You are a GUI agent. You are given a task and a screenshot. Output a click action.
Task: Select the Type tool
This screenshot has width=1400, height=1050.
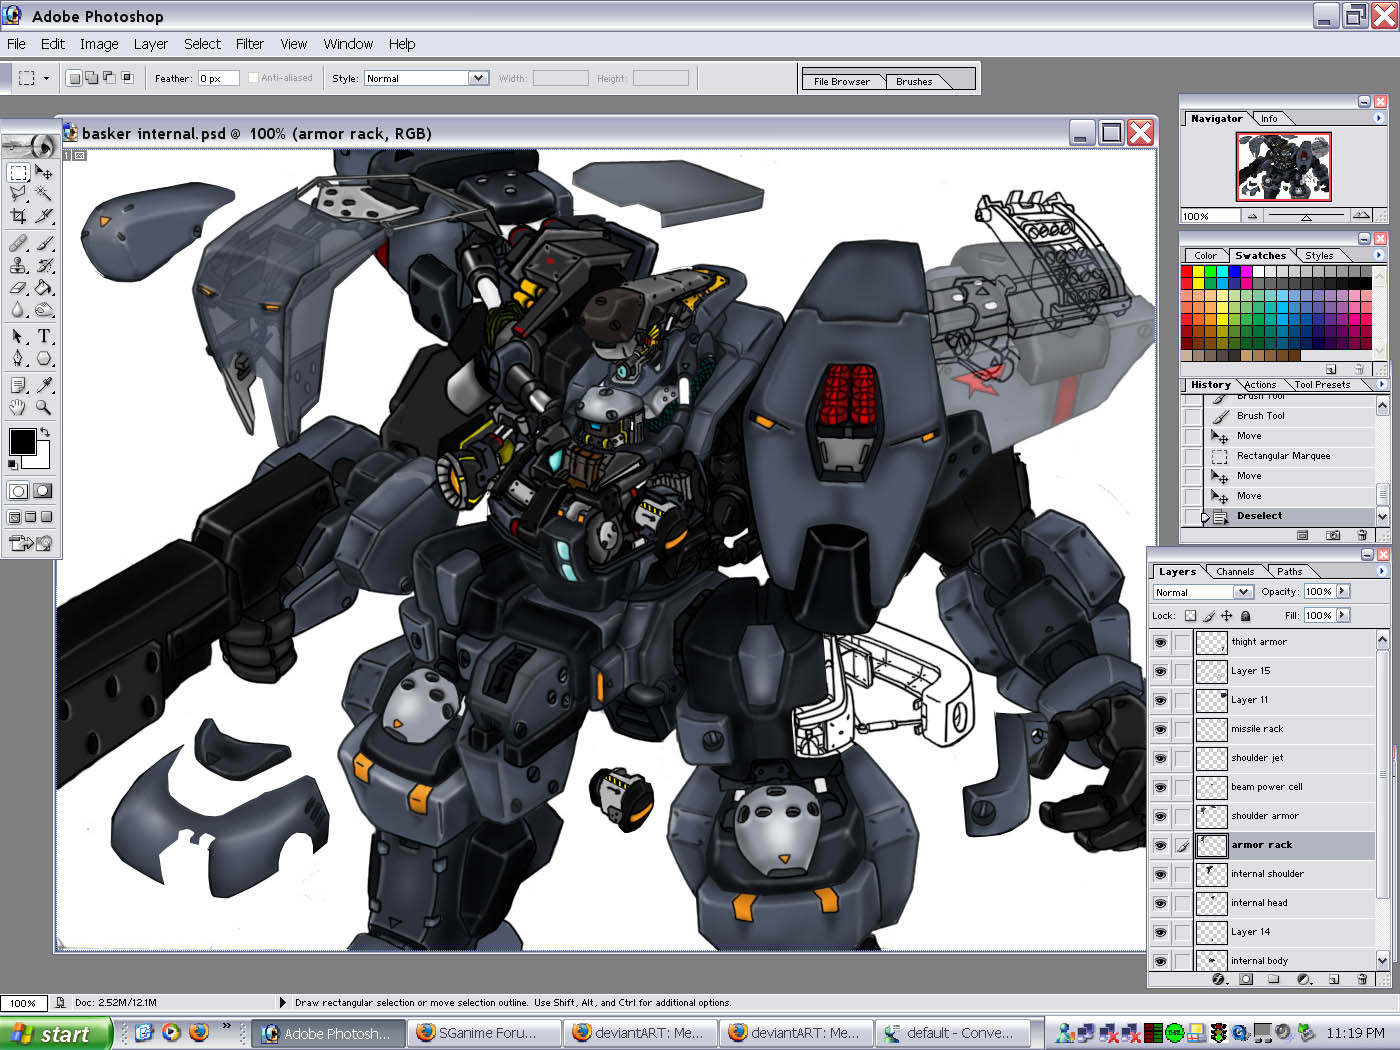44,336
